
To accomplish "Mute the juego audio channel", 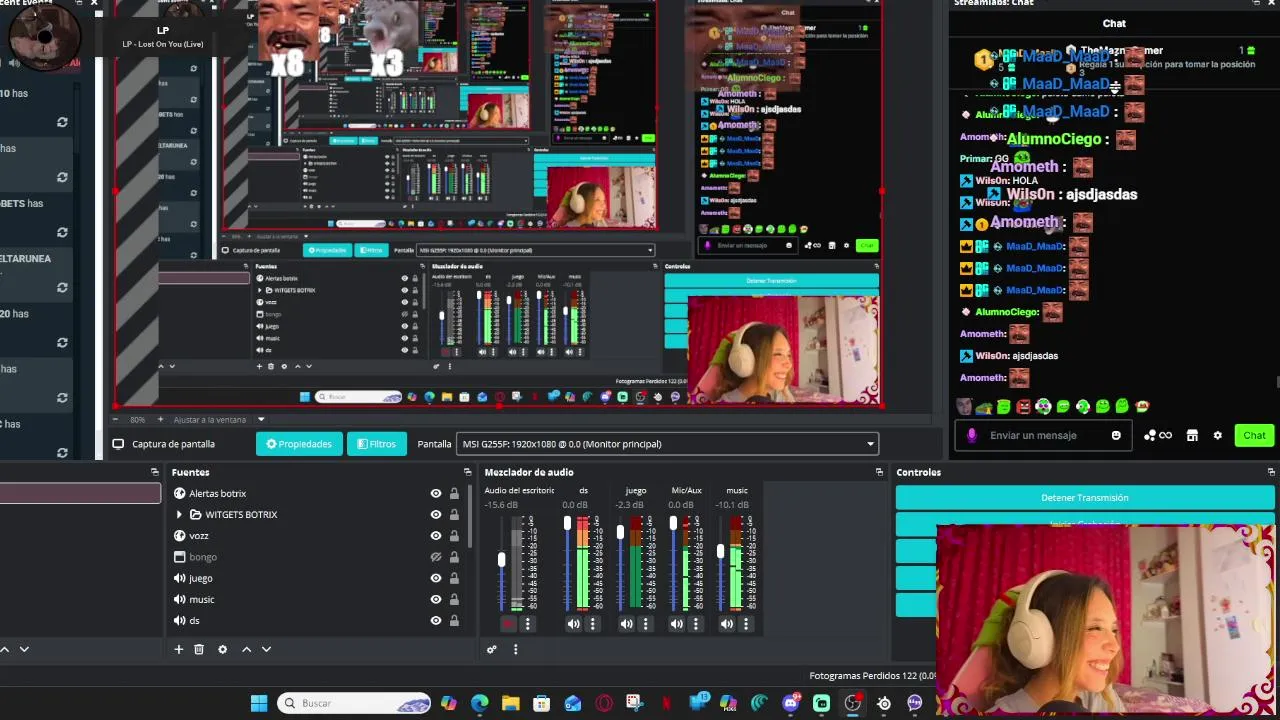I will (x=626, y=624).
